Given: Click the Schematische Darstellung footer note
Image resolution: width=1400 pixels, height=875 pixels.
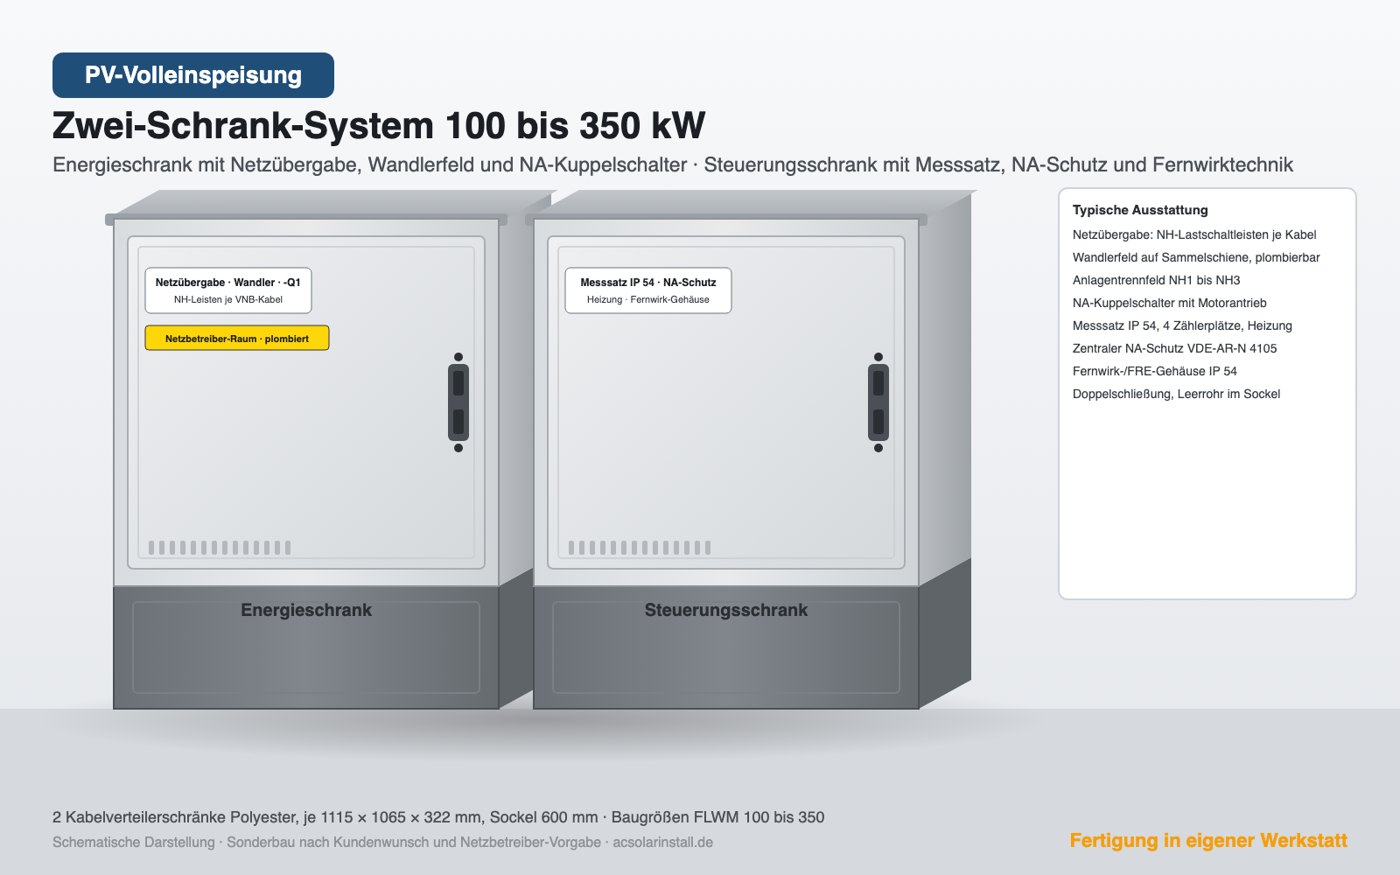Looking at the screenshot, I should (383, 842).
